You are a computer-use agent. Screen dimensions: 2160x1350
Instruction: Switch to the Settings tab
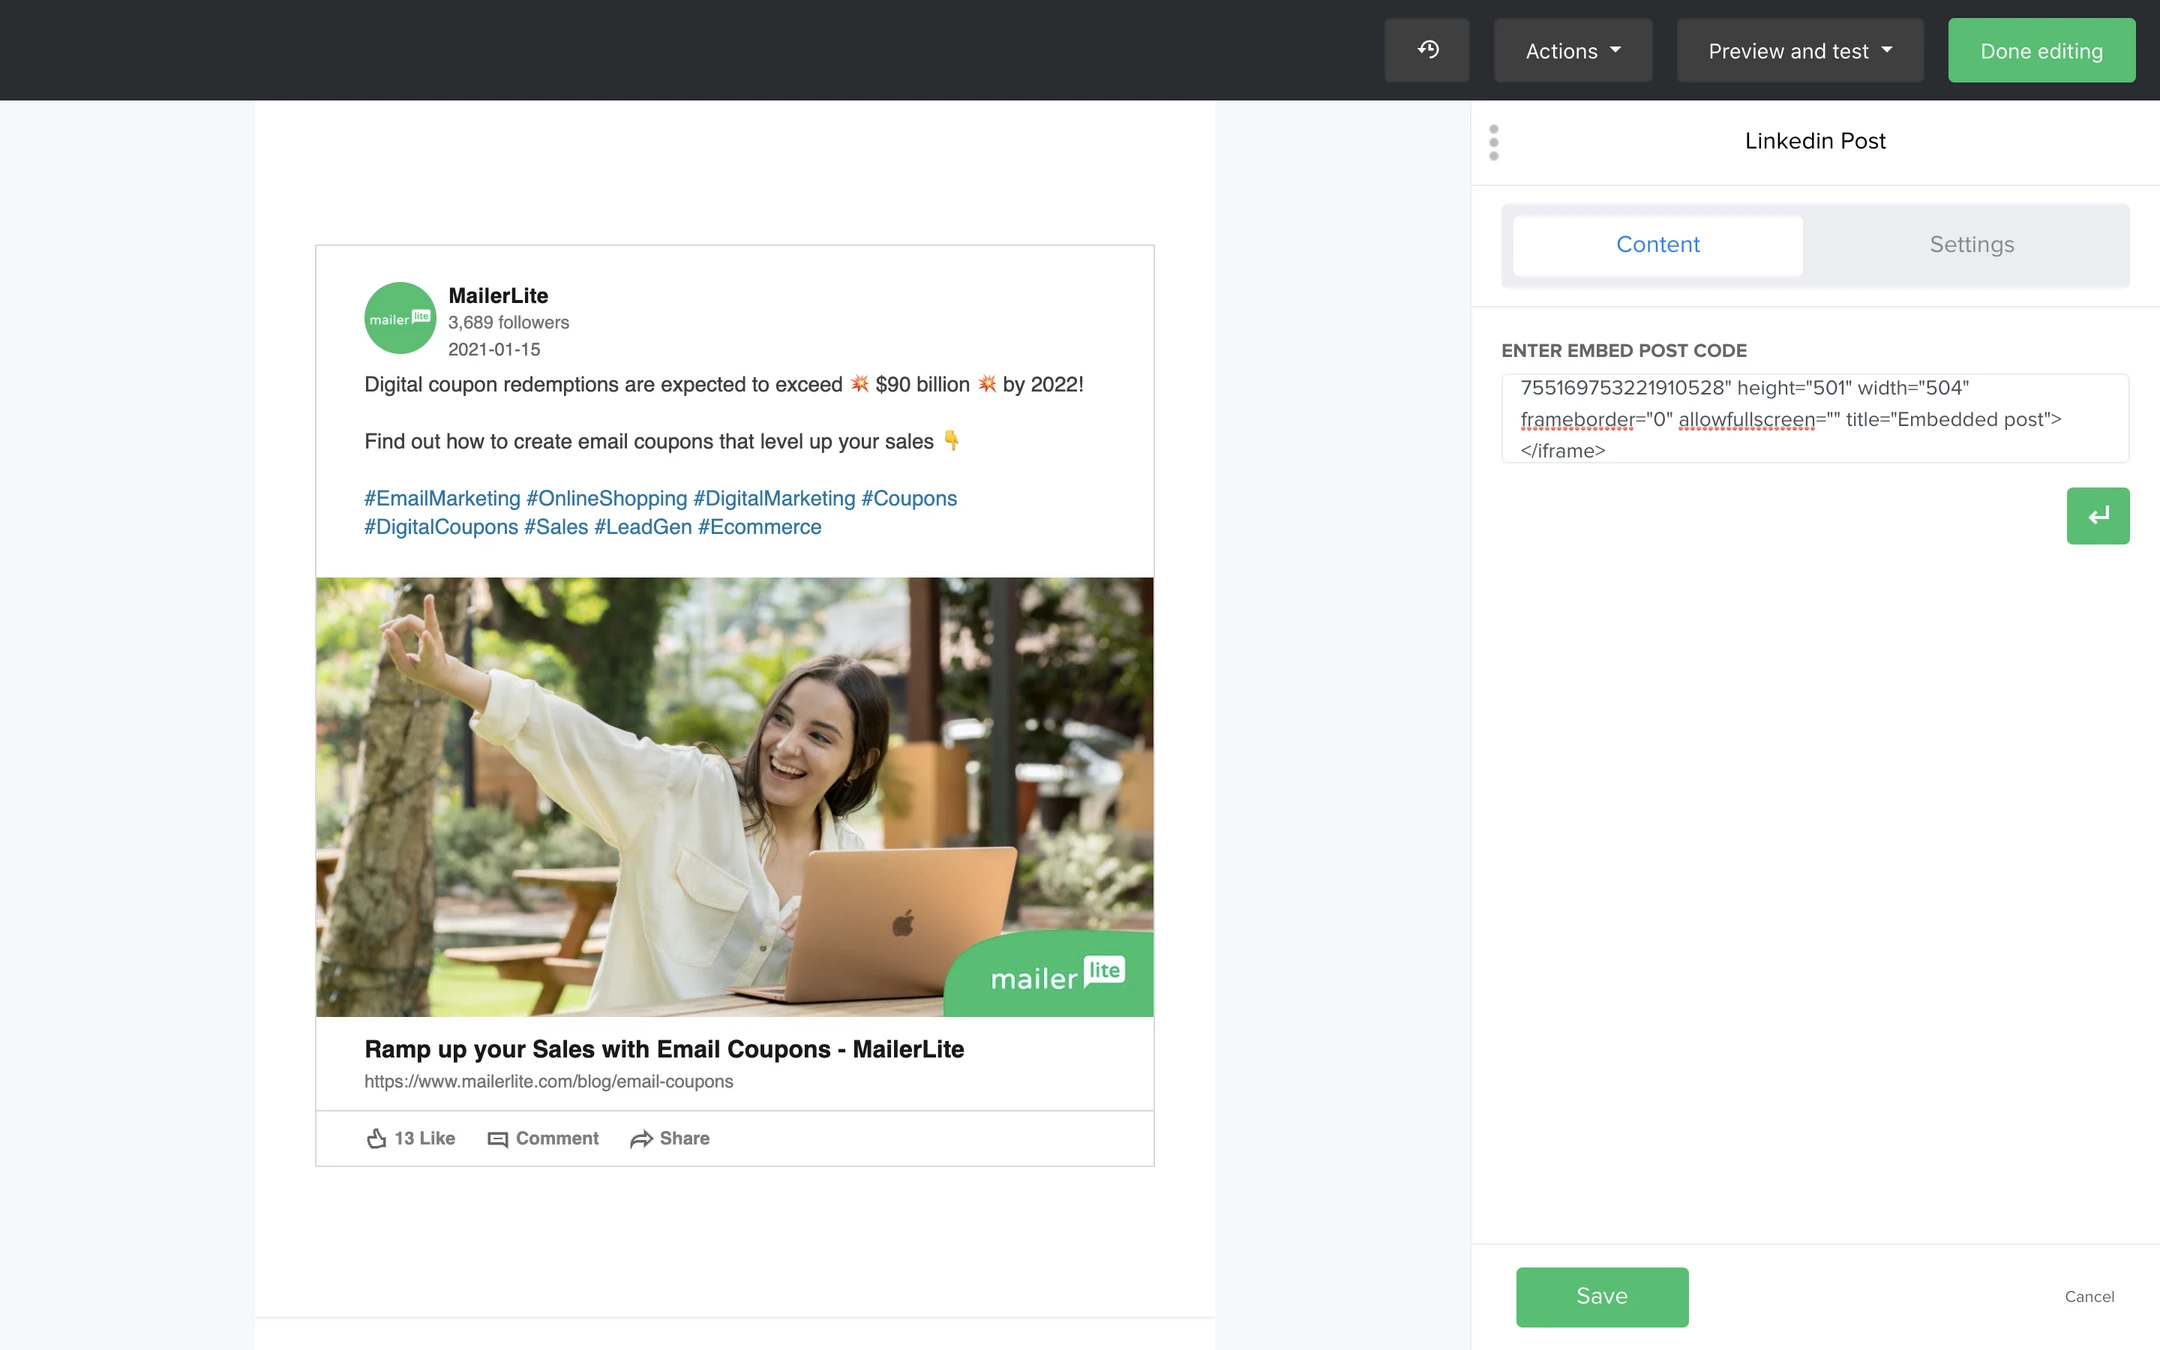[x=1972, y=244]
